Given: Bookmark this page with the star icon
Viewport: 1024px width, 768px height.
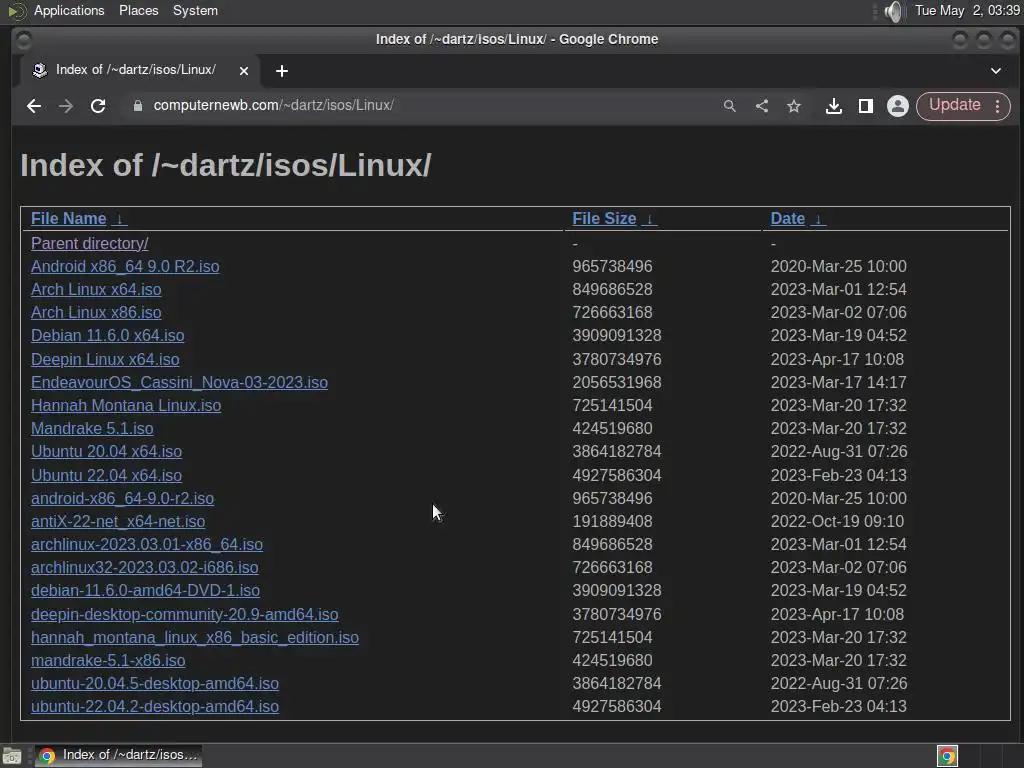Looking at the screenshot, I should [793, 106].
